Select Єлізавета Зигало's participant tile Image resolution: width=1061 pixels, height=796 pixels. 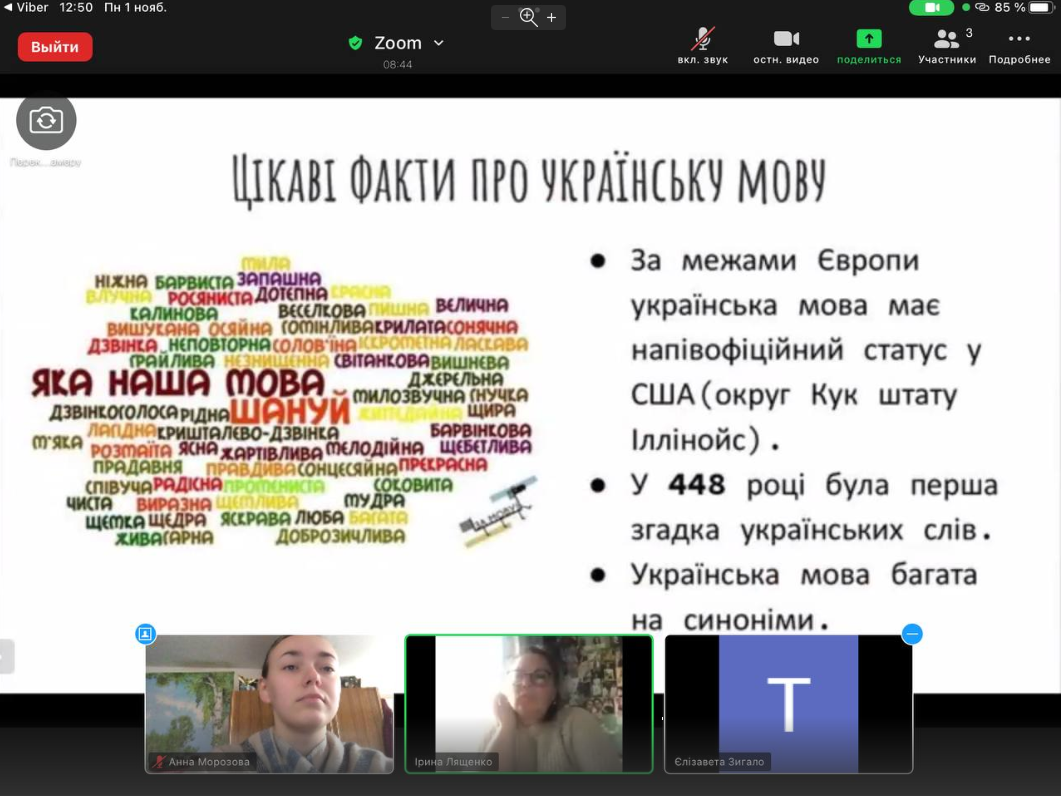tap(788, 703)
